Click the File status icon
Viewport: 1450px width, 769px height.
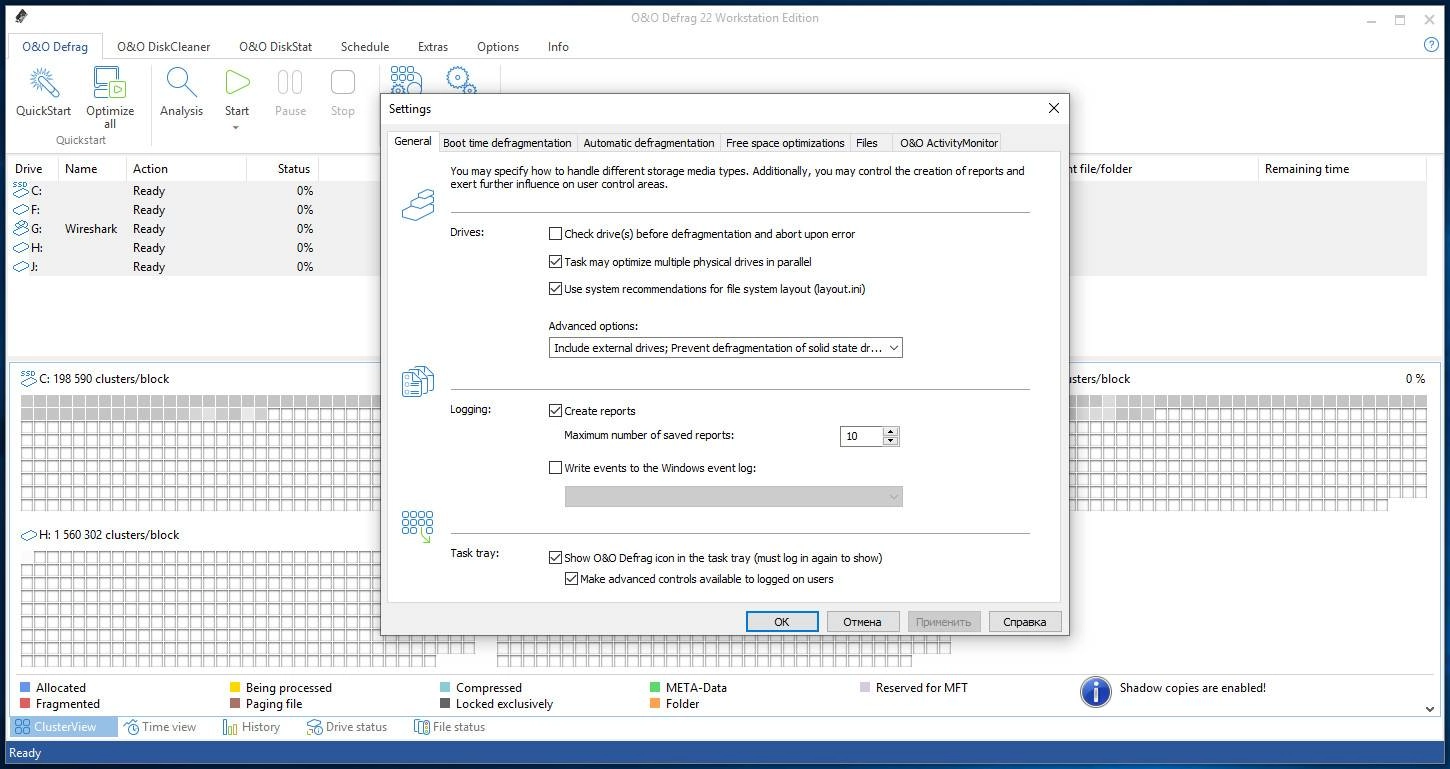pos(422,728)
